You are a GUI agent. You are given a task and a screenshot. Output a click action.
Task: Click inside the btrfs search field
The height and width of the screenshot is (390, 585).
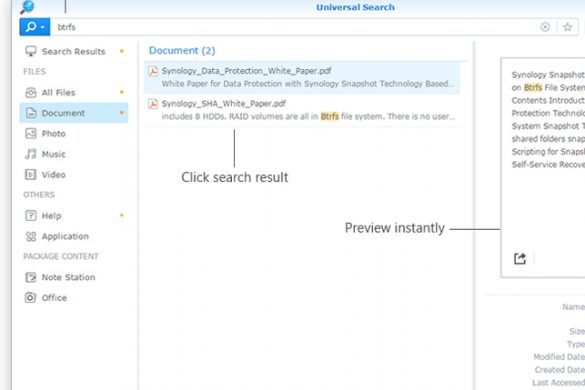coord(295,27)
